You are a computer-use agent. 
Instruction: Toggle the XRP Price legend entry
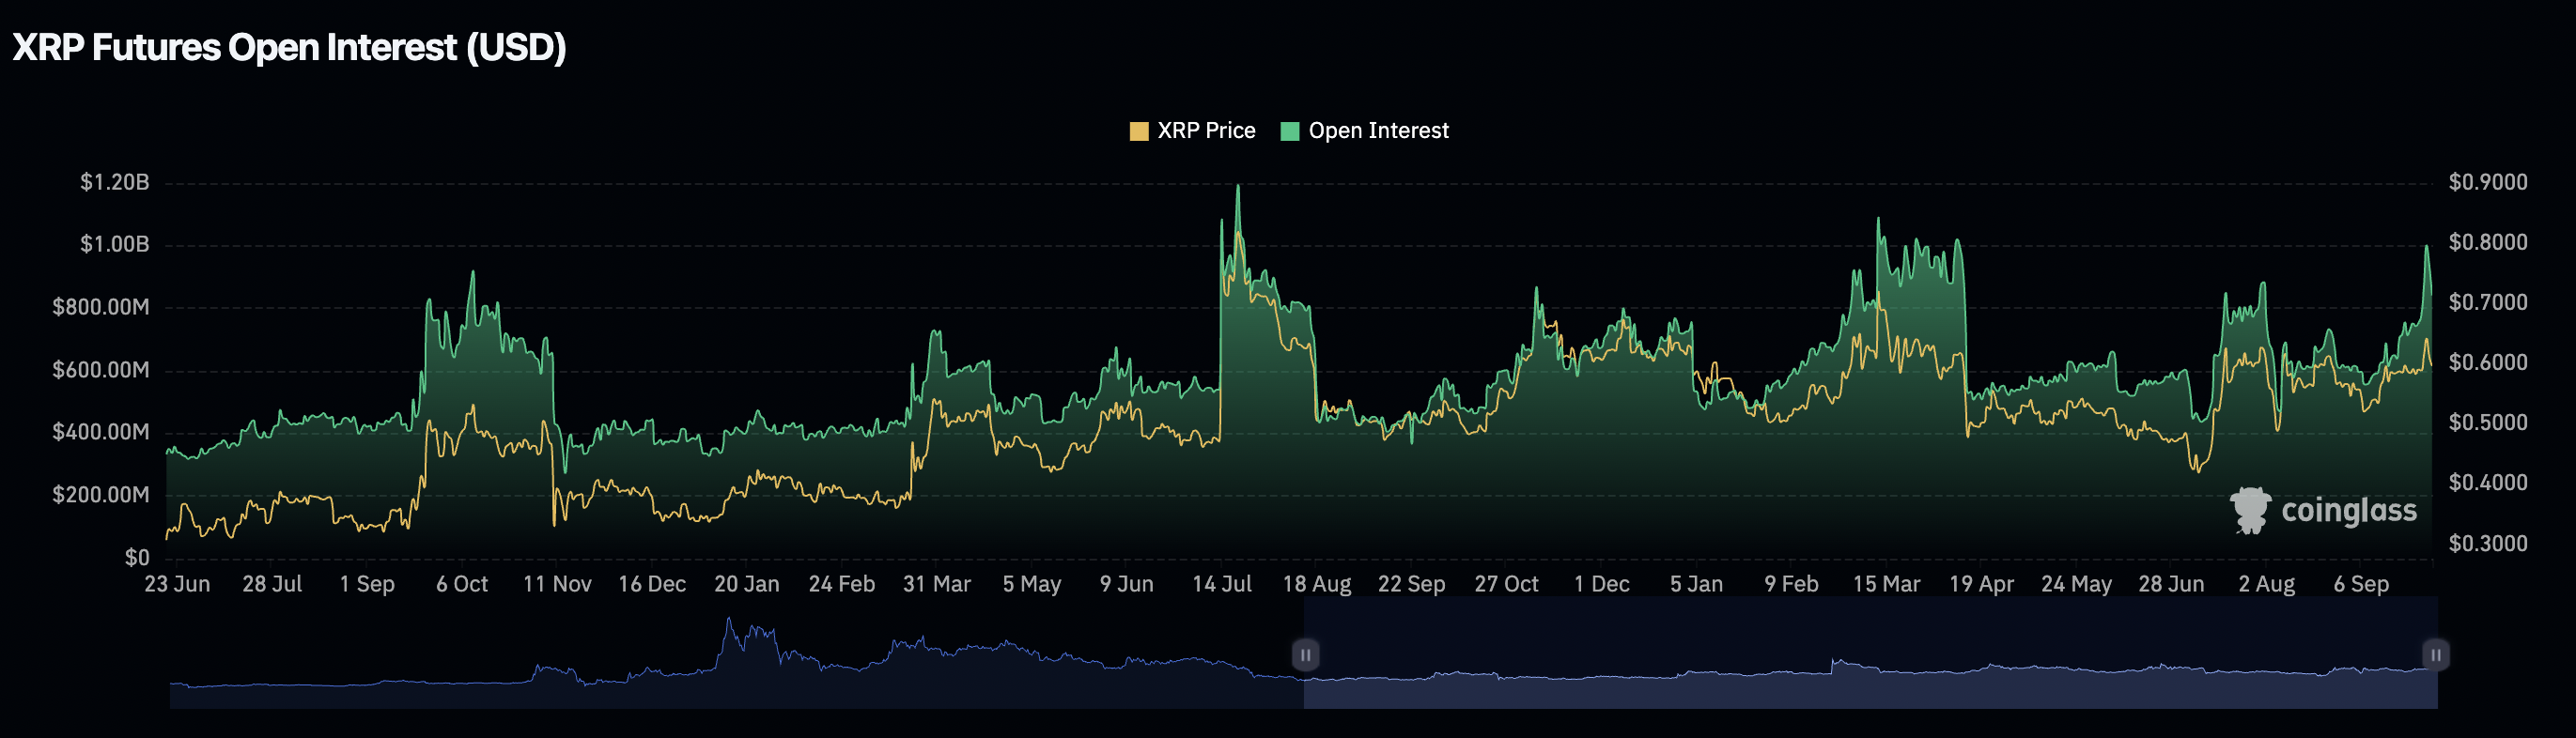(1192, 131)
